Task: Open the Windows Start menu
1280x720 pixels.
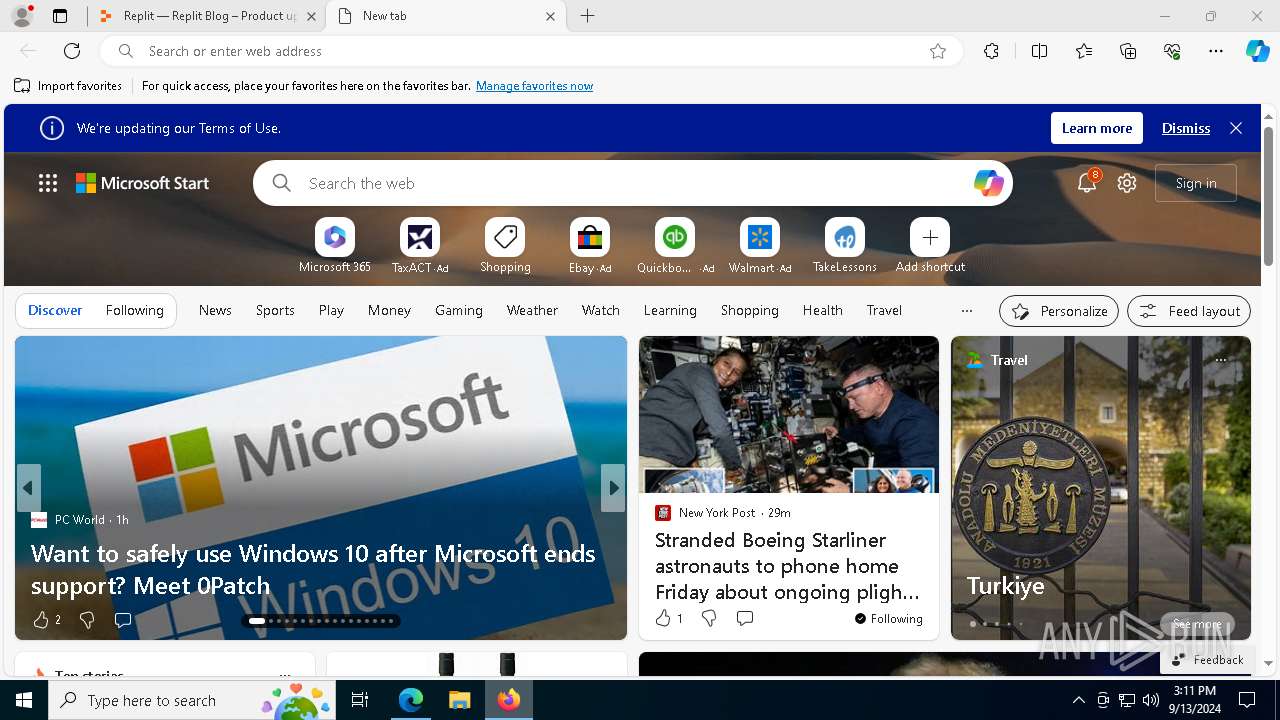Action: [24, 700]
